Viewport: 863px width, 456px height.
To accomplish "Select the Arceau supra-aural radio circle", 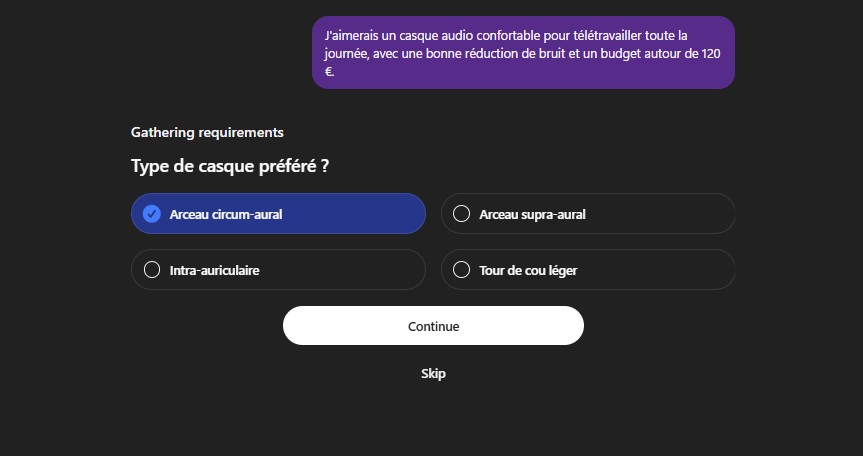I will coord(461,213).
